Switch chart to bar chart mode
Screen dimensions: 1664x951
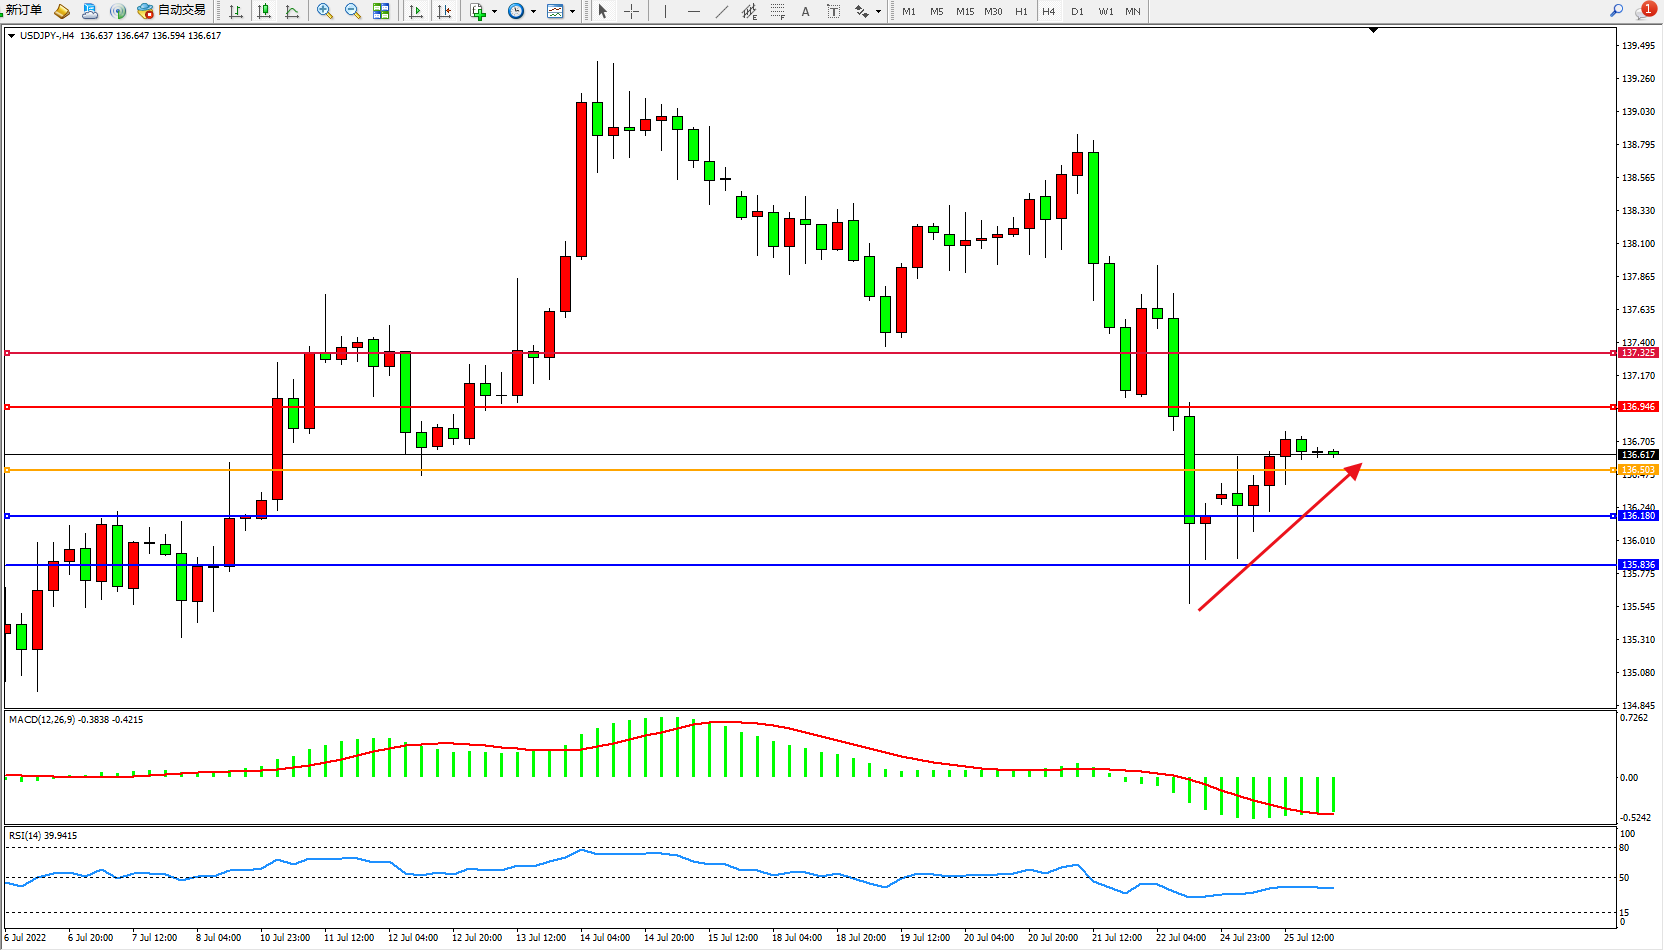(x=236, y=12)
